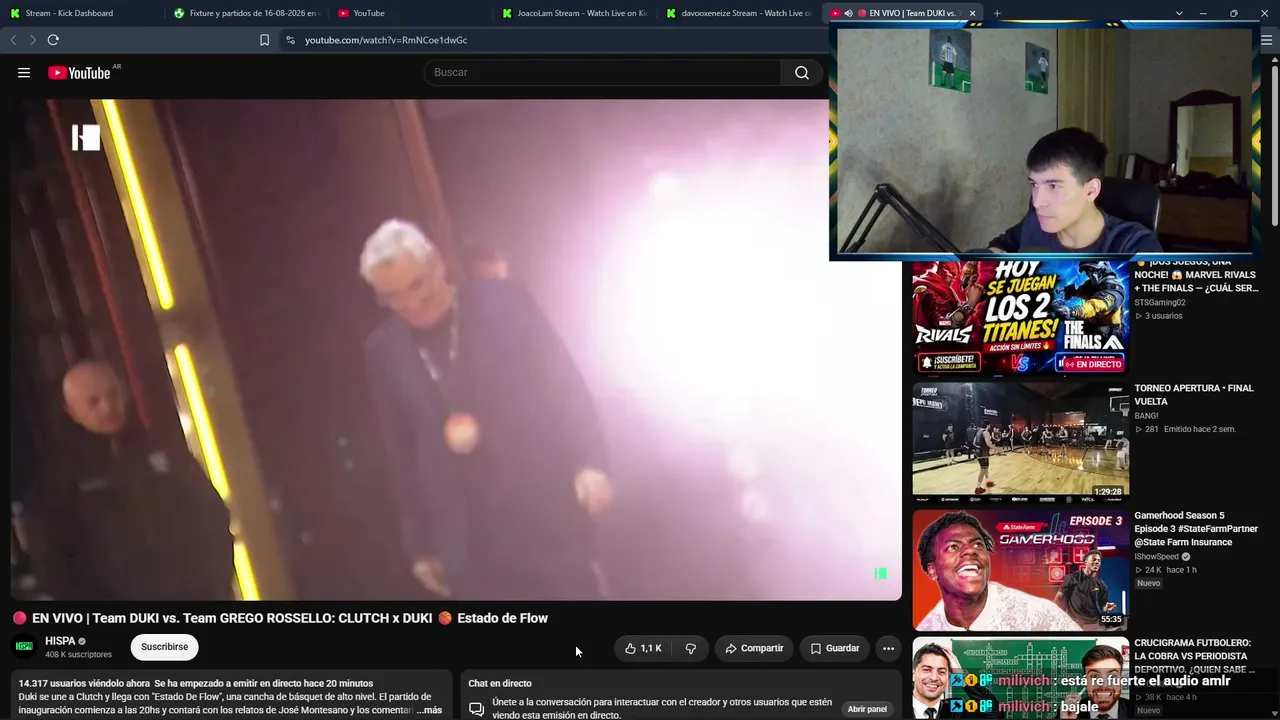
Task: Click the search magnifier button
Action: [802, 73]
